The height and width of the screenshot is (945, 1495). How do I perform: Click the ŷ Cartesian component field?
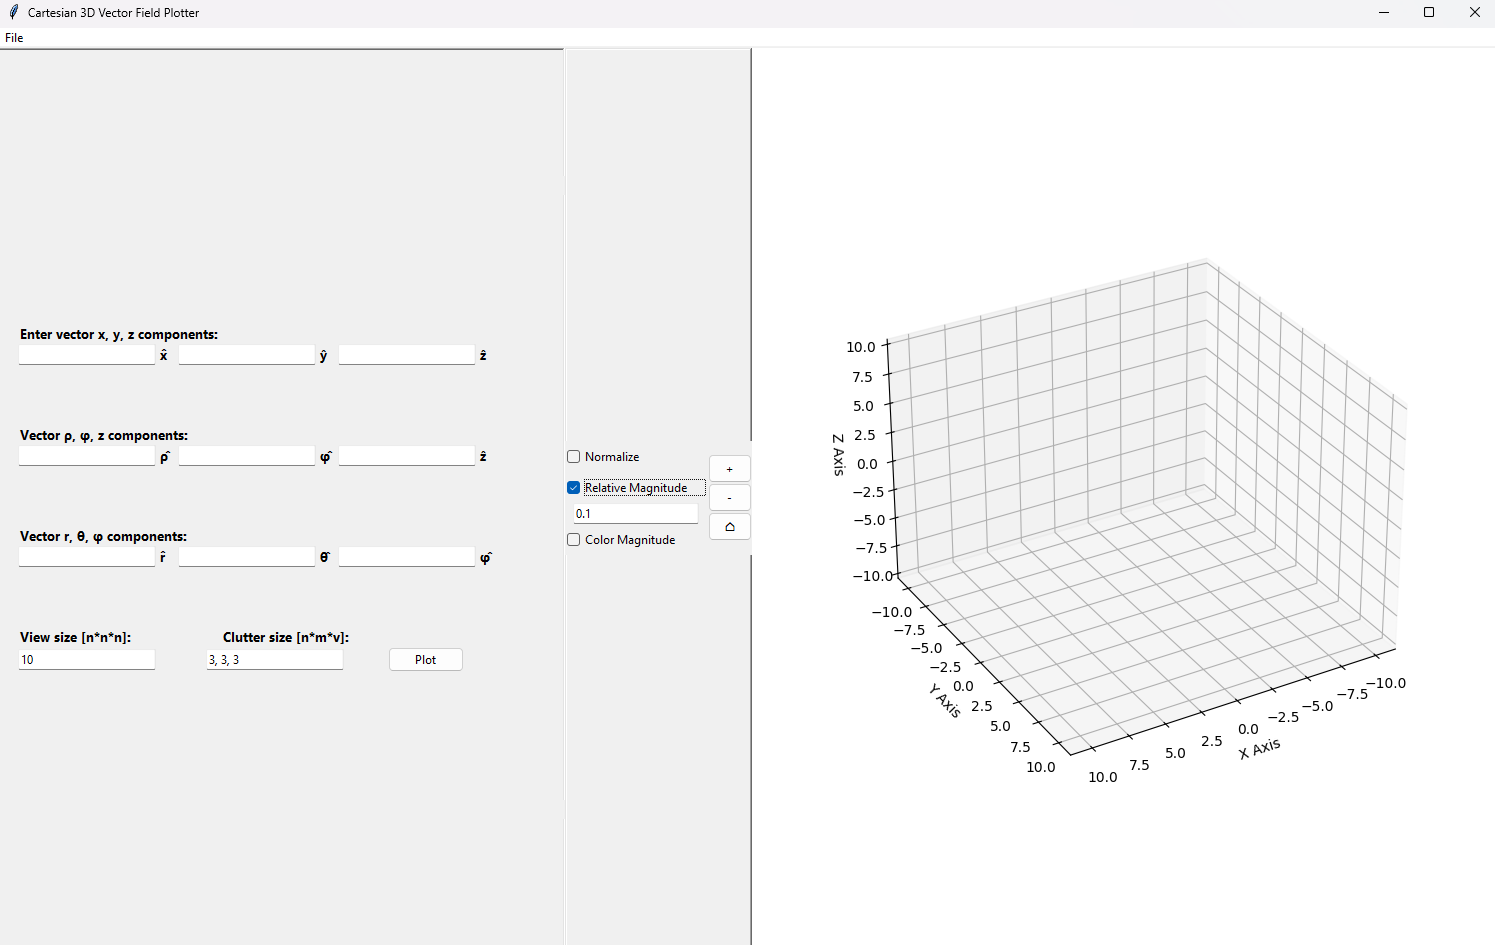click(246, 355)
